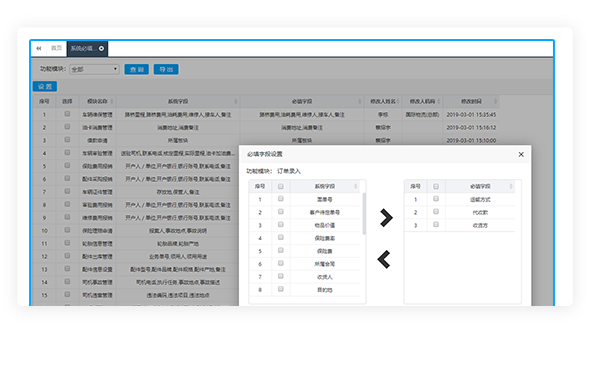Check select-all box in dialog's left list header
Viewport: 591px width, 379px height.
[280, 186]
